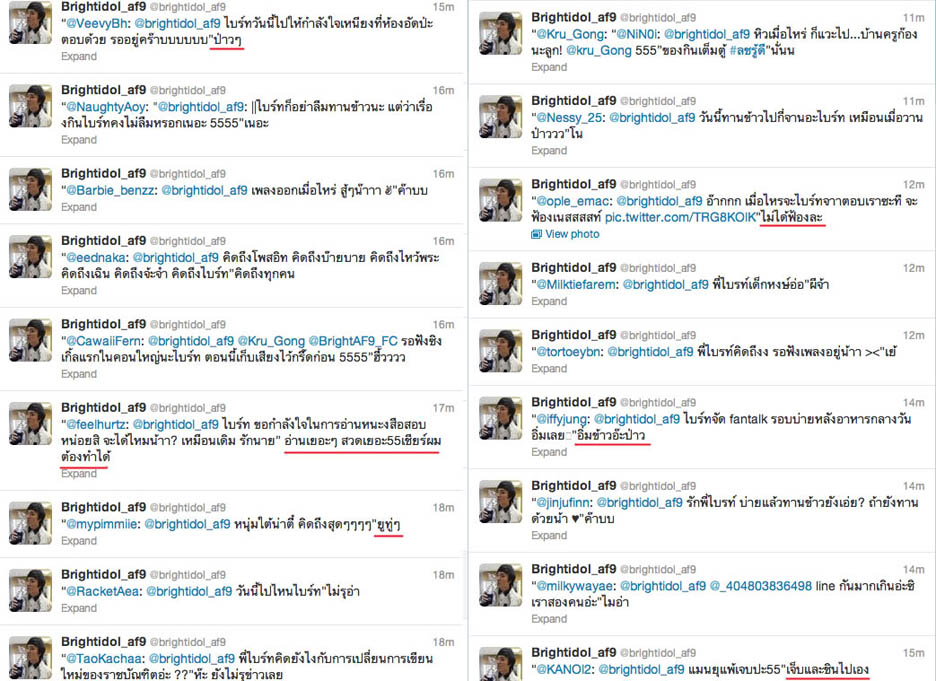Click the View photo picture icon
The height and width of the screenshot is (681, 936).
point(536,235)
